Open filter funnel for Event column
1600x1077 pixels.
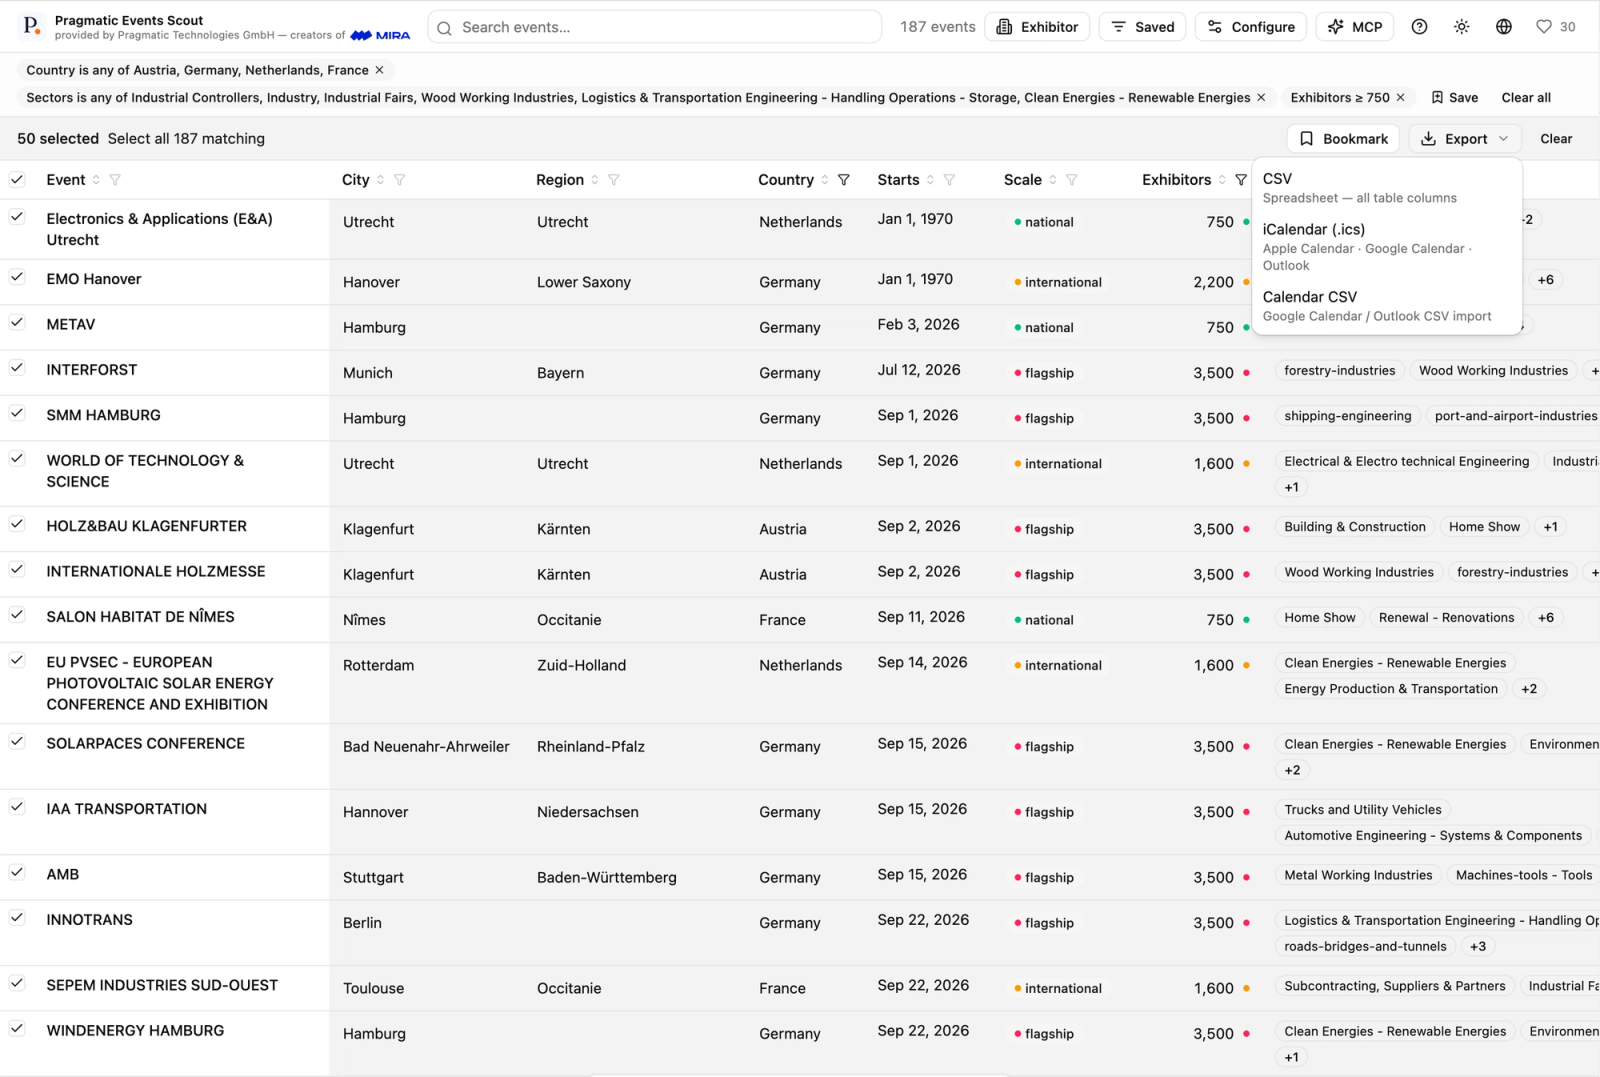[115, 180]
